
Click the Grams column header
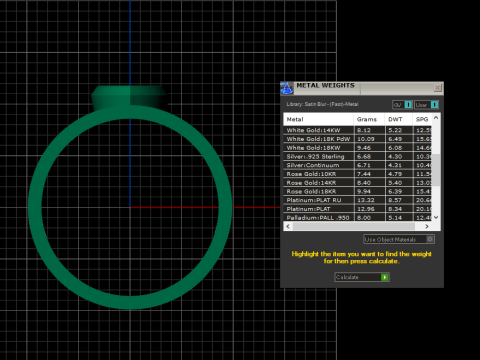click(369, 119)
